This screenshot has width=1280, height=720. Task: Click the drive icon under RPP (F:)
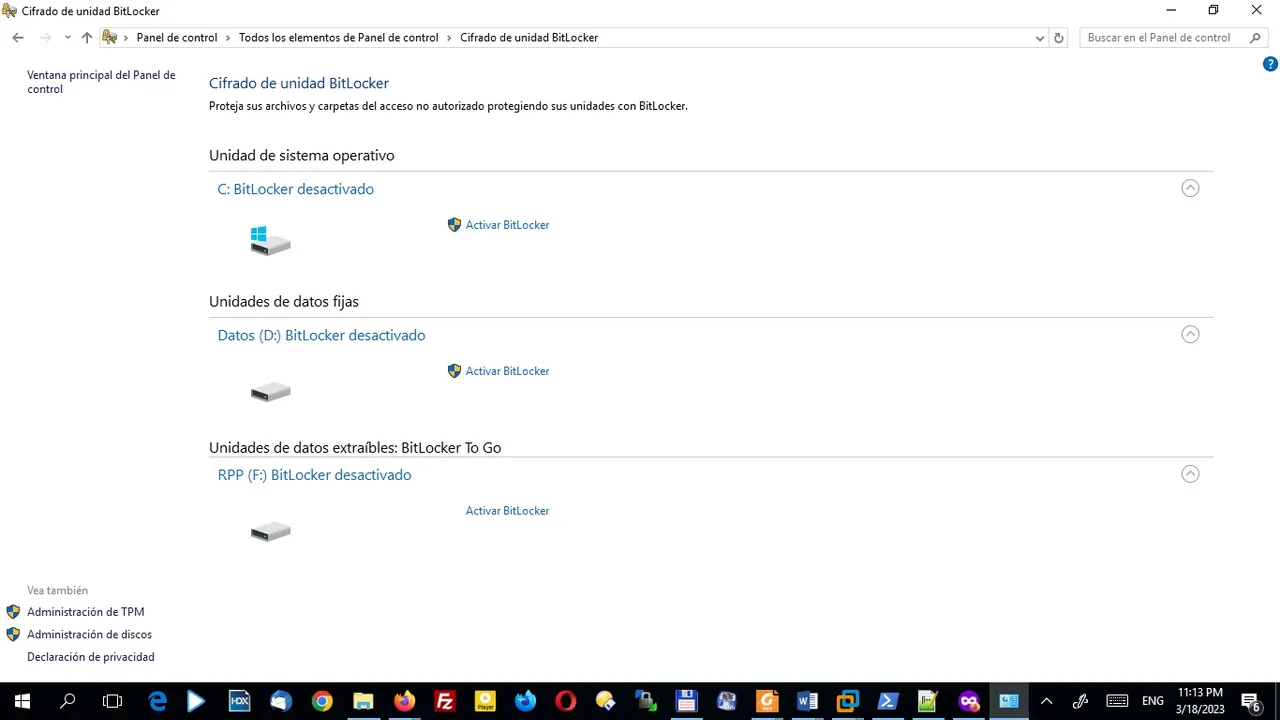click(x=270, y=531)
